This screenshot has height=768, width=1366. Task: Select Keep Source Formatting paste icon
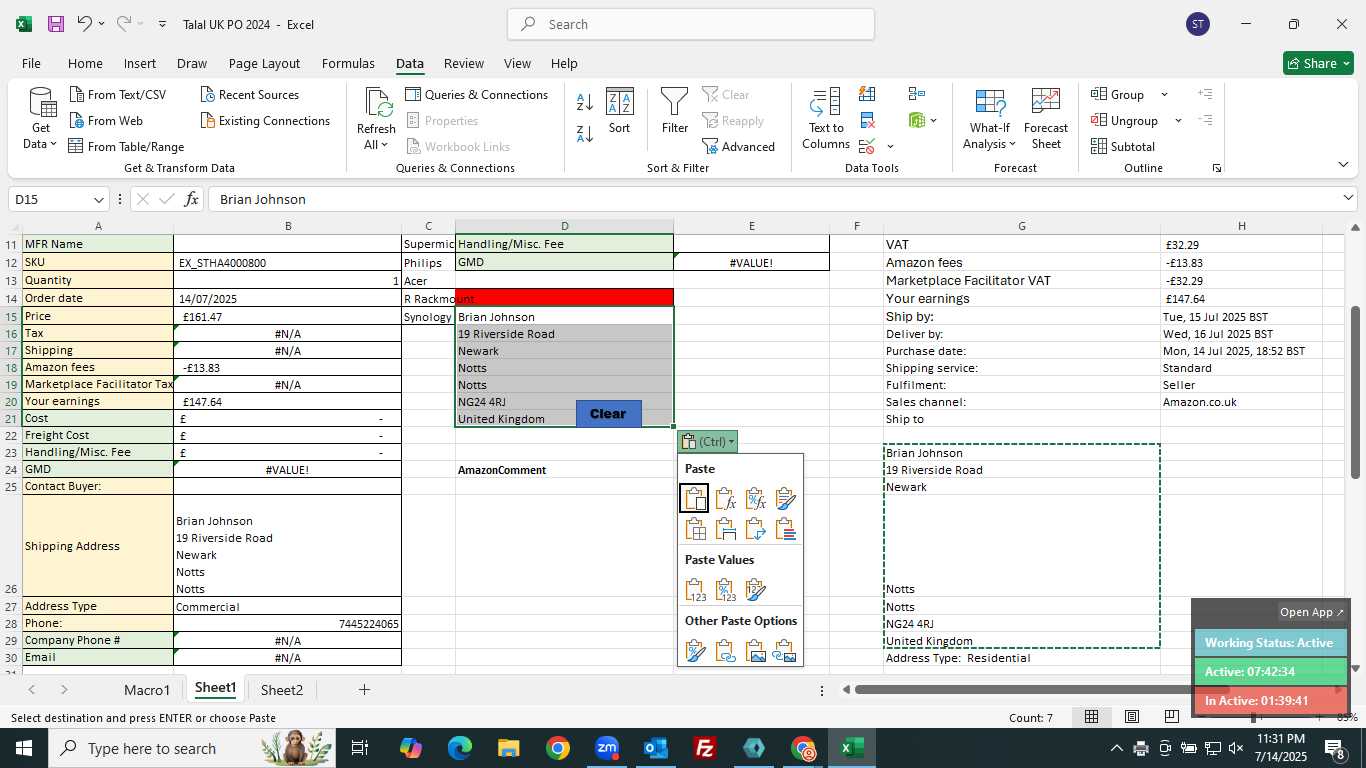[785, 498]
